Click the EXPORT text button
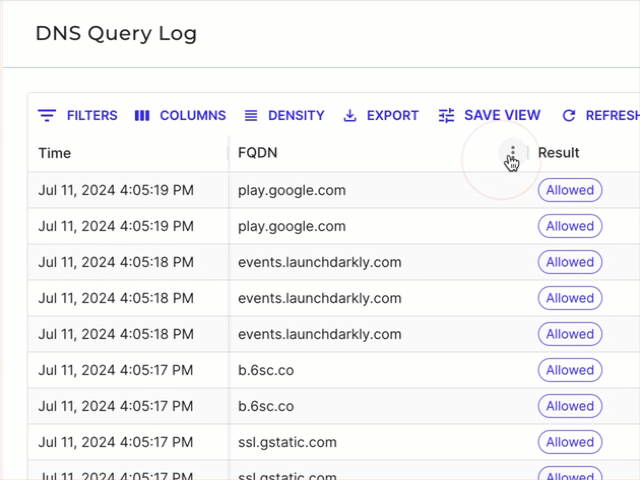Image resolution: width=640 pixels, height=480 pixels. tap(393, 116)
